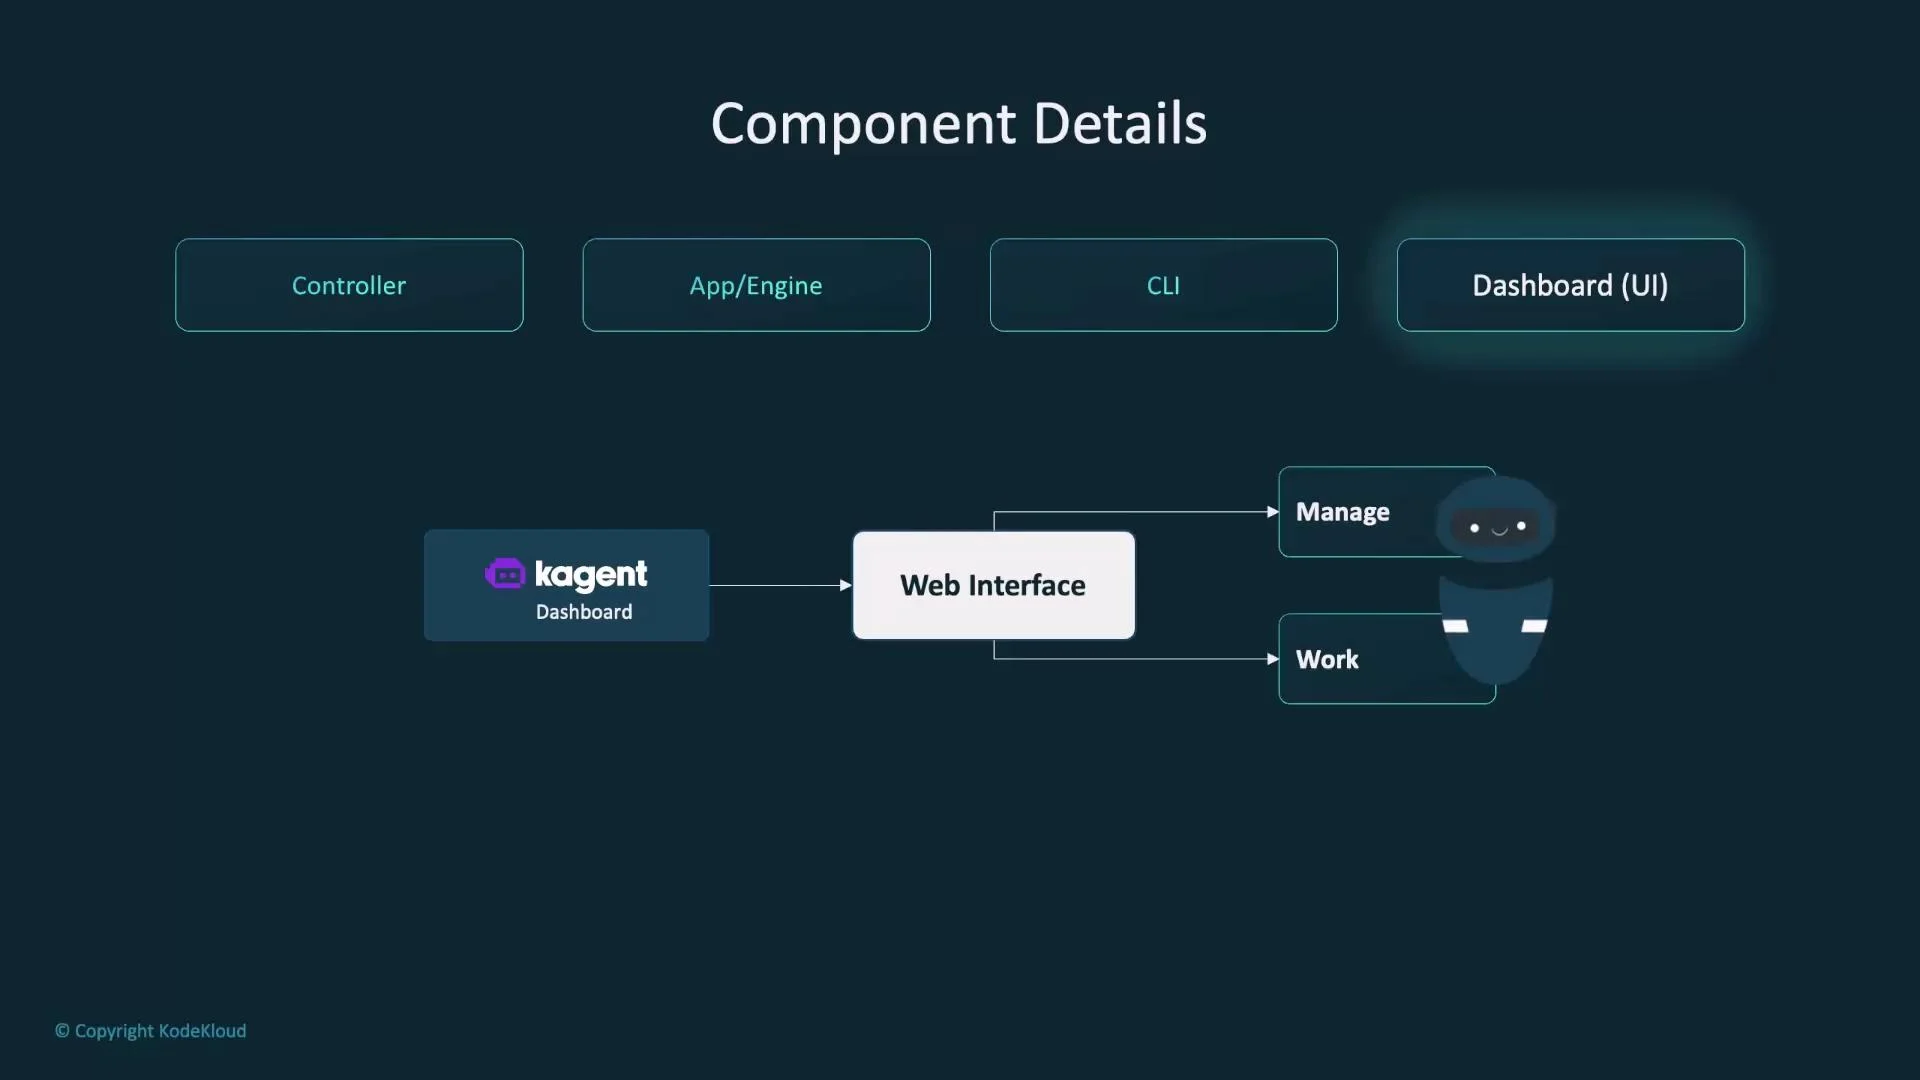Click the Work box
This screenshot has height=1080, width=1920.
pyautogui.click(x=1386, y=659)
